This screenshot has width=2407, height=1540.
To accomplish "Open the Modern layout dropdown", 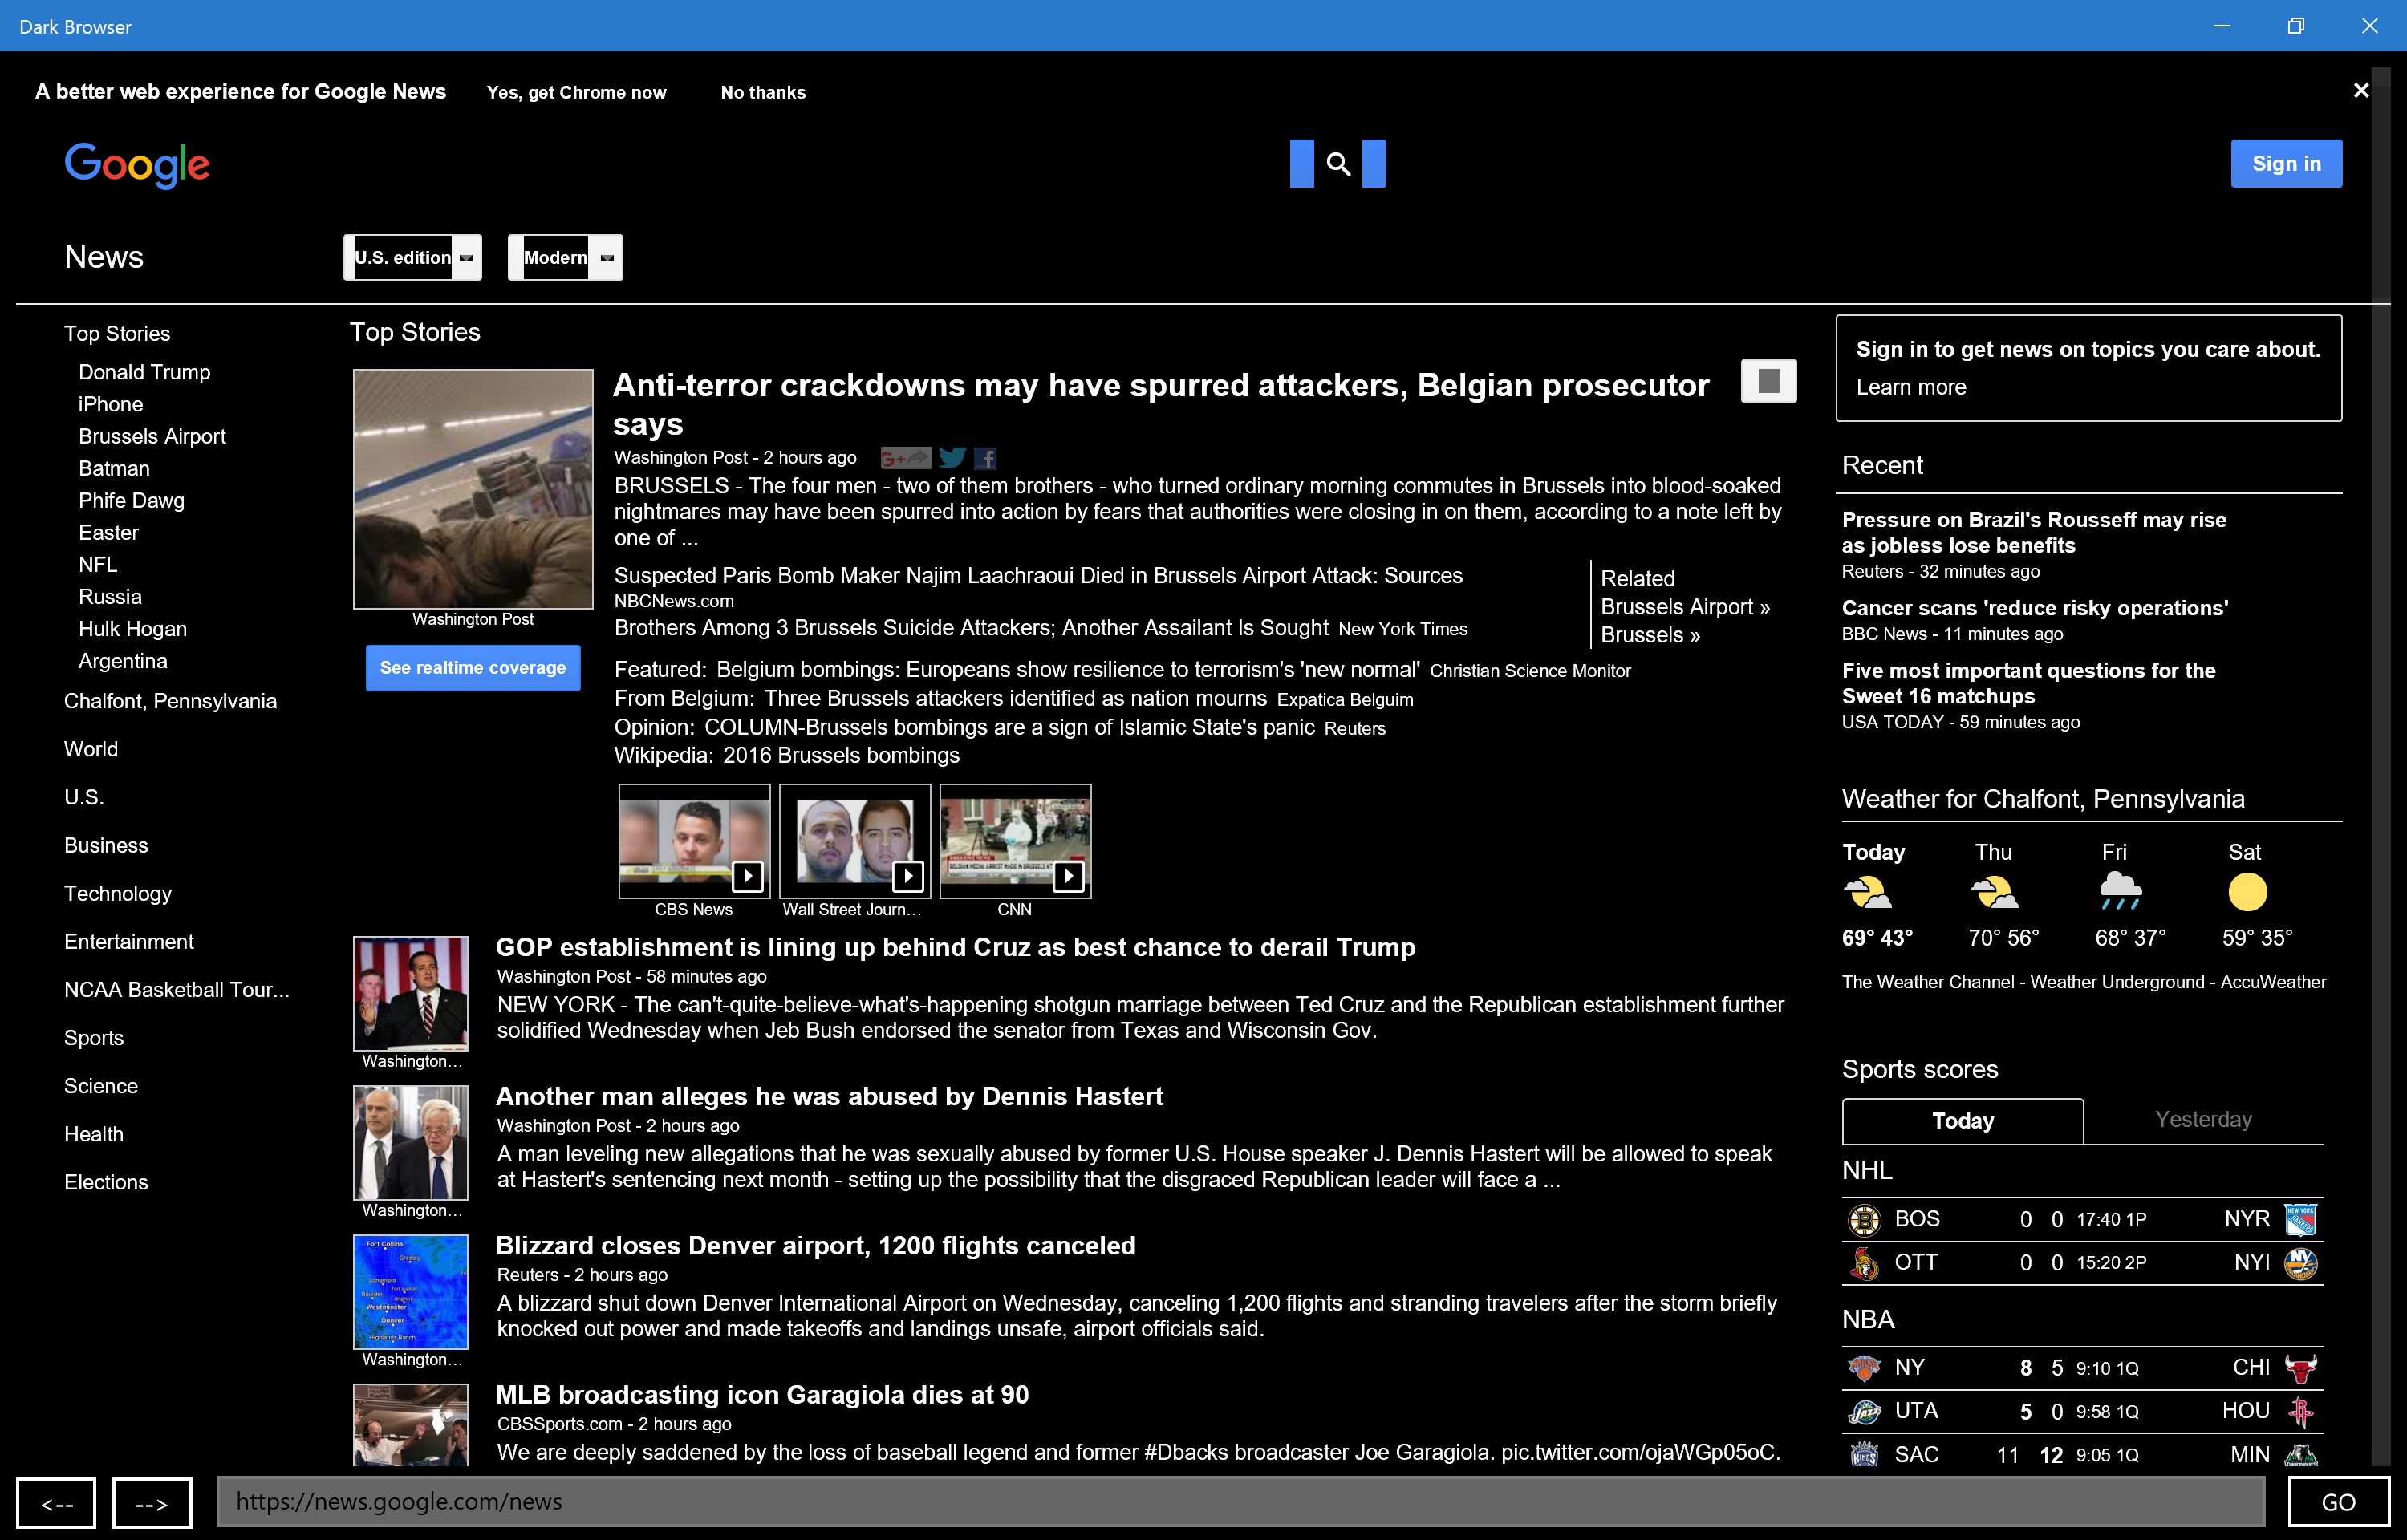I will tap(565, 258).
